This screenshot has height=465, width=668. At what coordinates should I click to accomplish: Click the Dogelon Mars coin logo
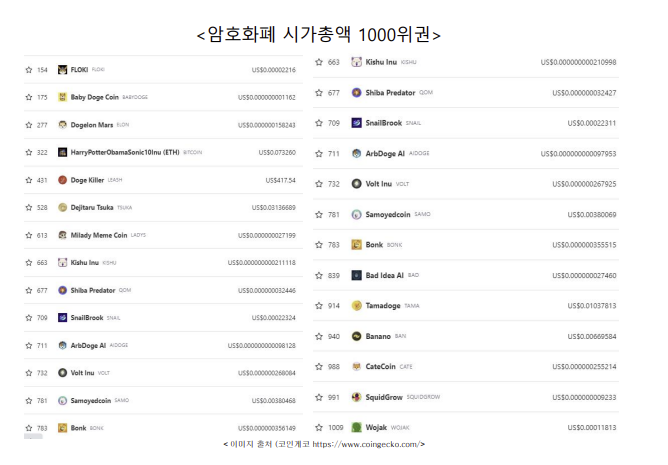(63, 125)
